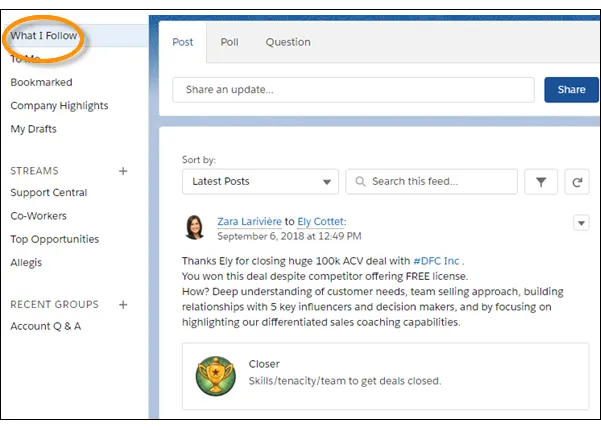This screenshot has width=601, height=430.
Task: Open the Allegis stream
Action: [26, 263]
